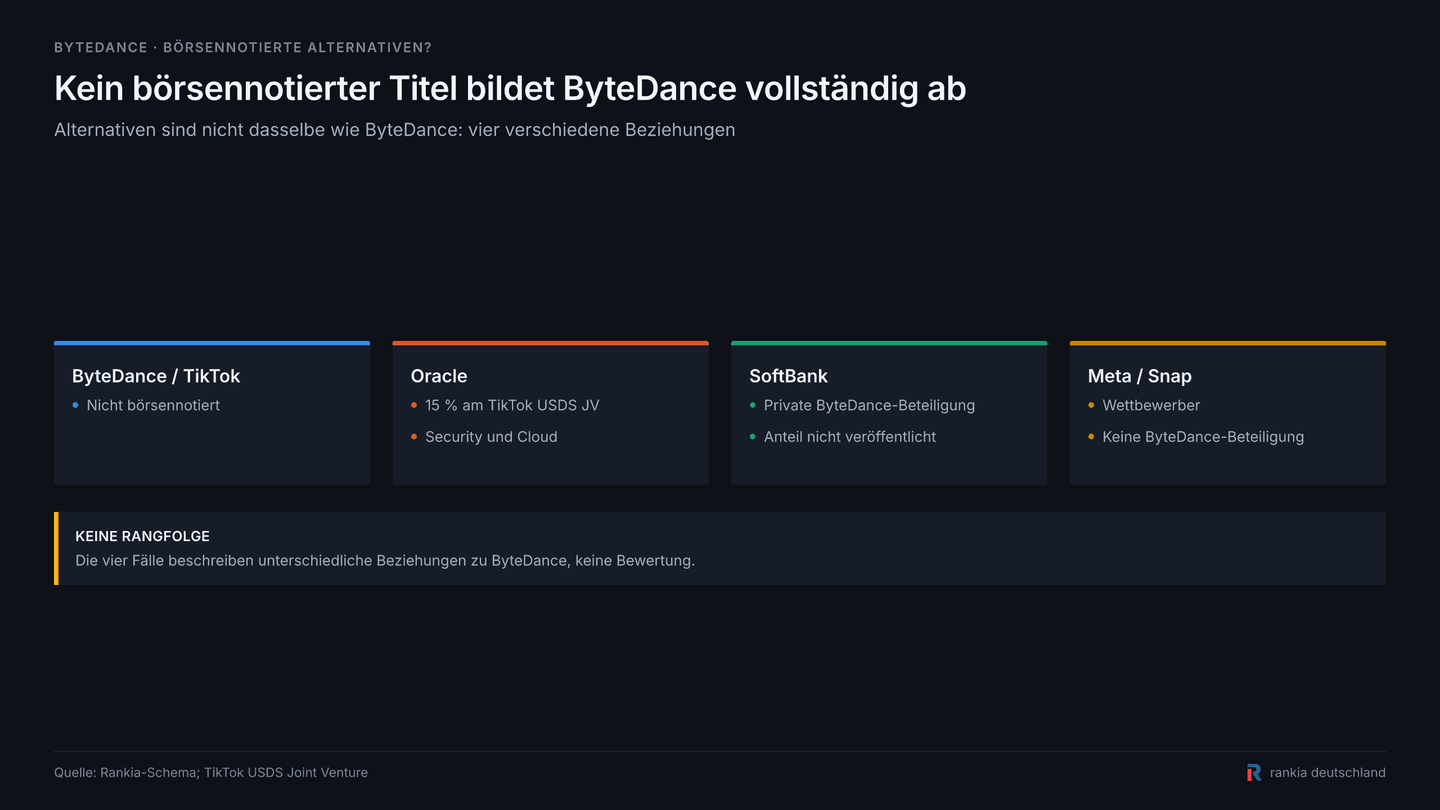The width and height of the screenshot is (1440, 810).
Task: Click 'Private ByteDance-Beteiligung' bullet text
Action: [x=869, y=405]
